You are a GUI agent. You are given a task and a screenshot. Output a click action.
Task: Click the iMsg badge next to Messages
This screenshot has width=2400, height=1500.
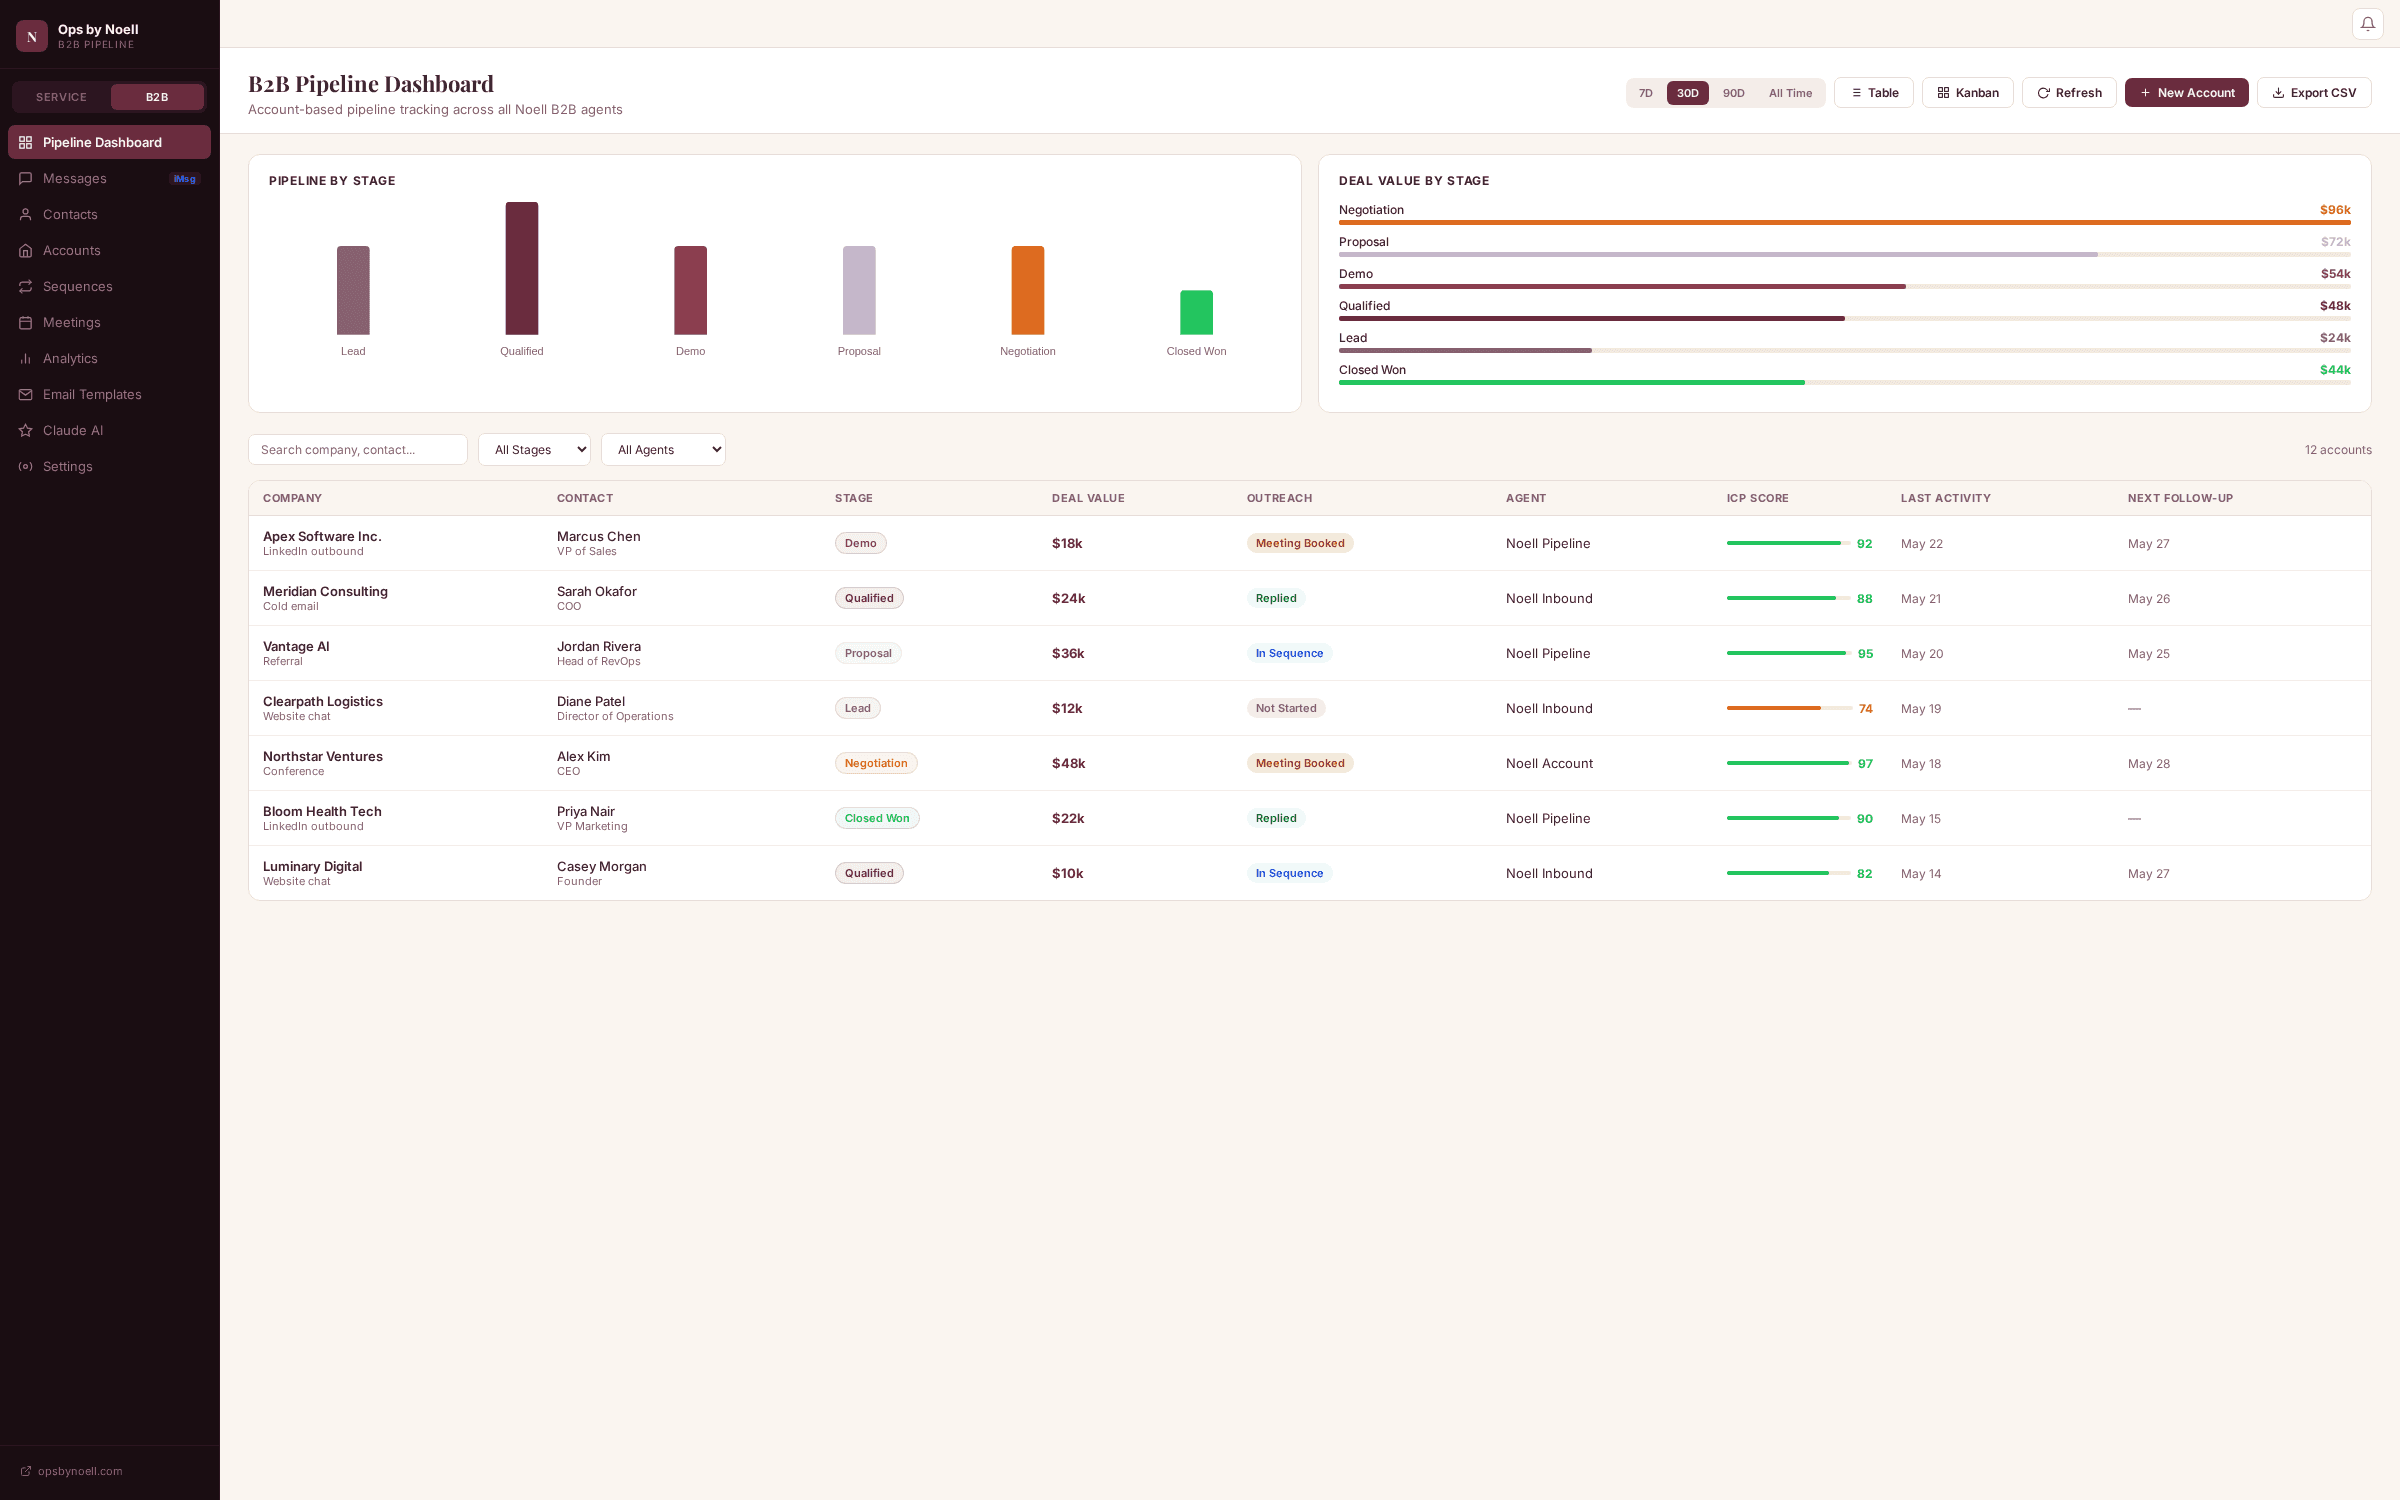pyautogui.click(x=185, y=179)
